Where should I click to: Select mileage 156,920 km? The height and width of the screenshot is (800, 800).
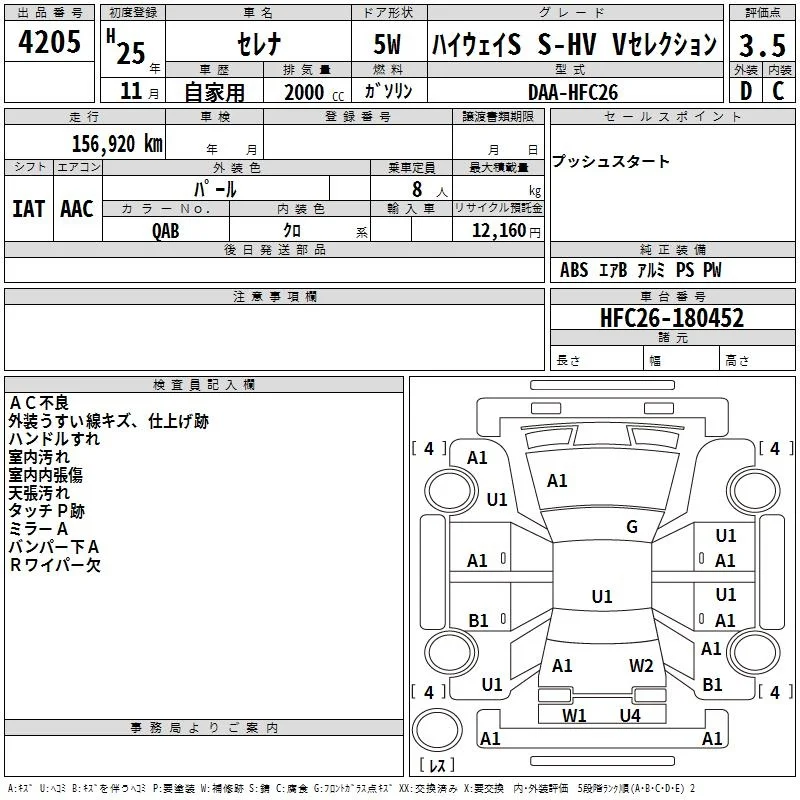pyautogui.click(x=117, y=144)
